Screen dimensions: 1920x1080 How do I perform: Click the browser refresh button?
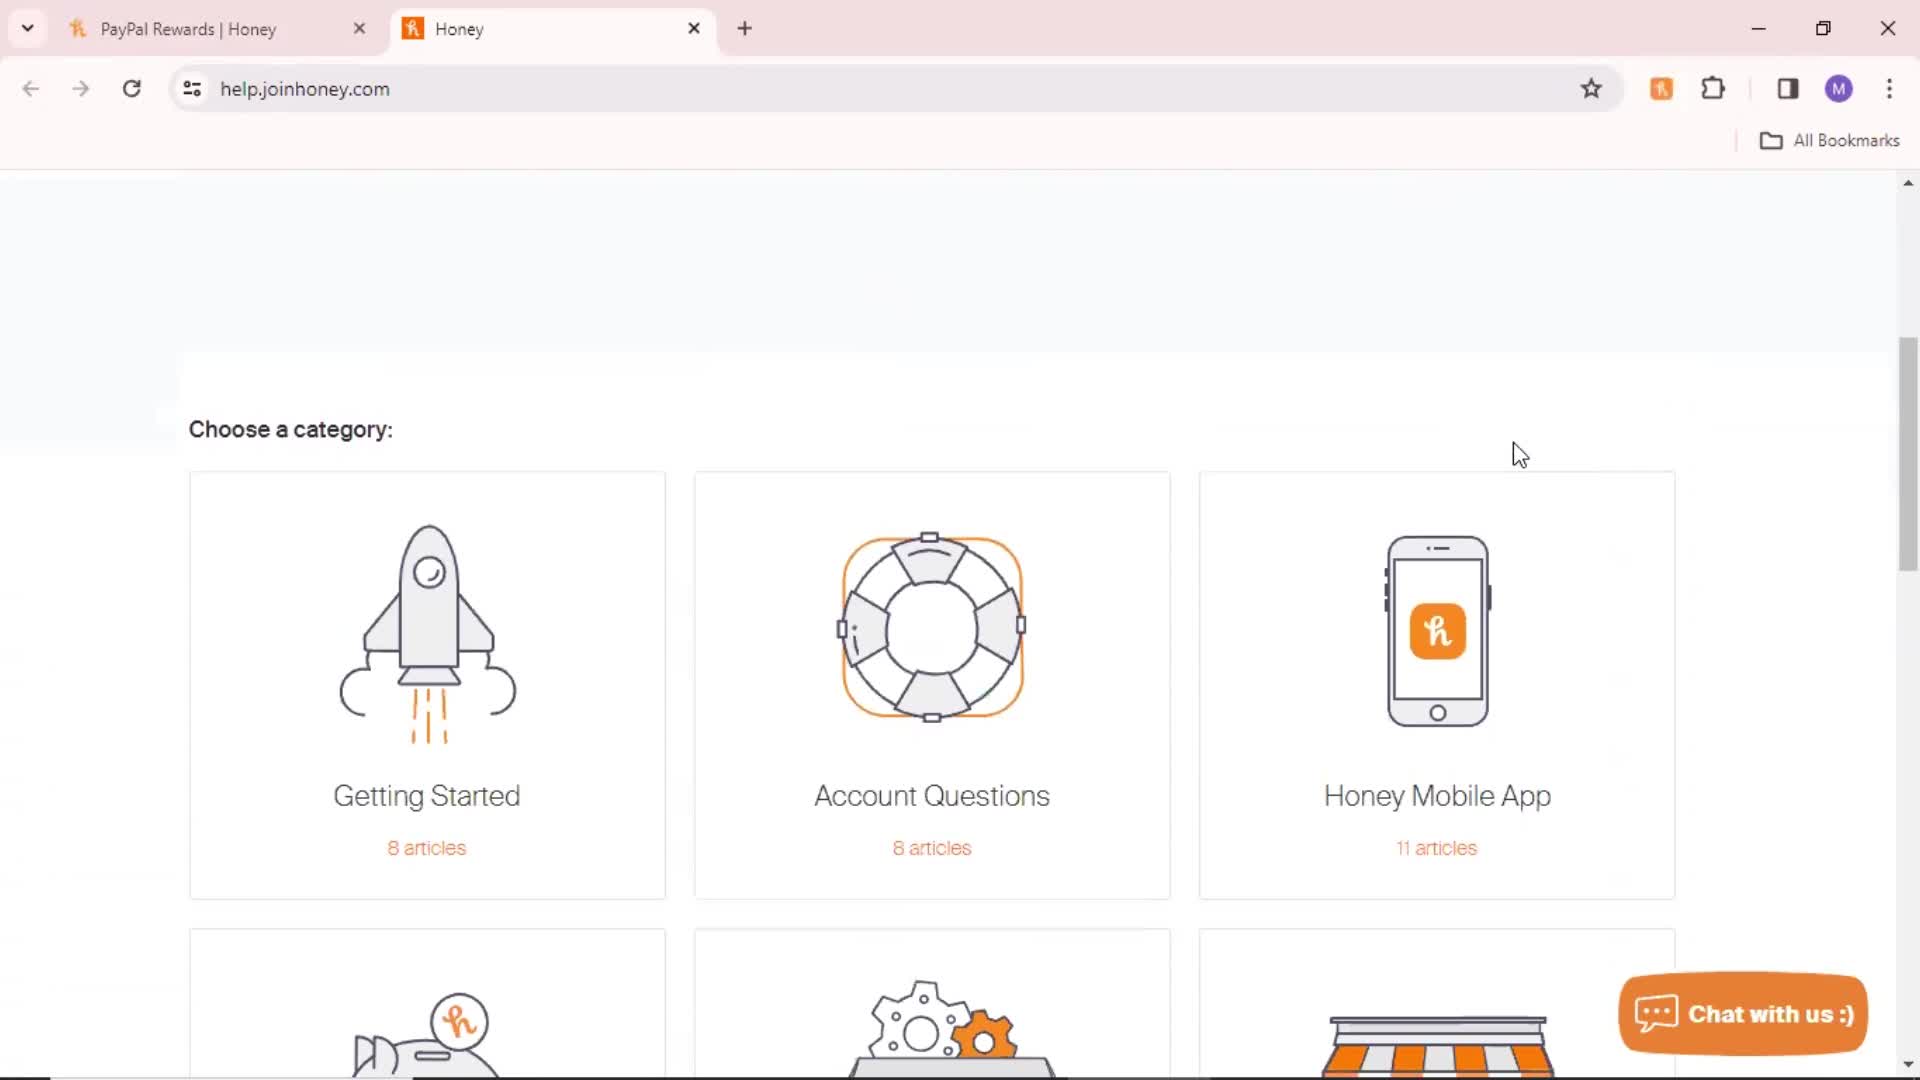tap(132, 88)
